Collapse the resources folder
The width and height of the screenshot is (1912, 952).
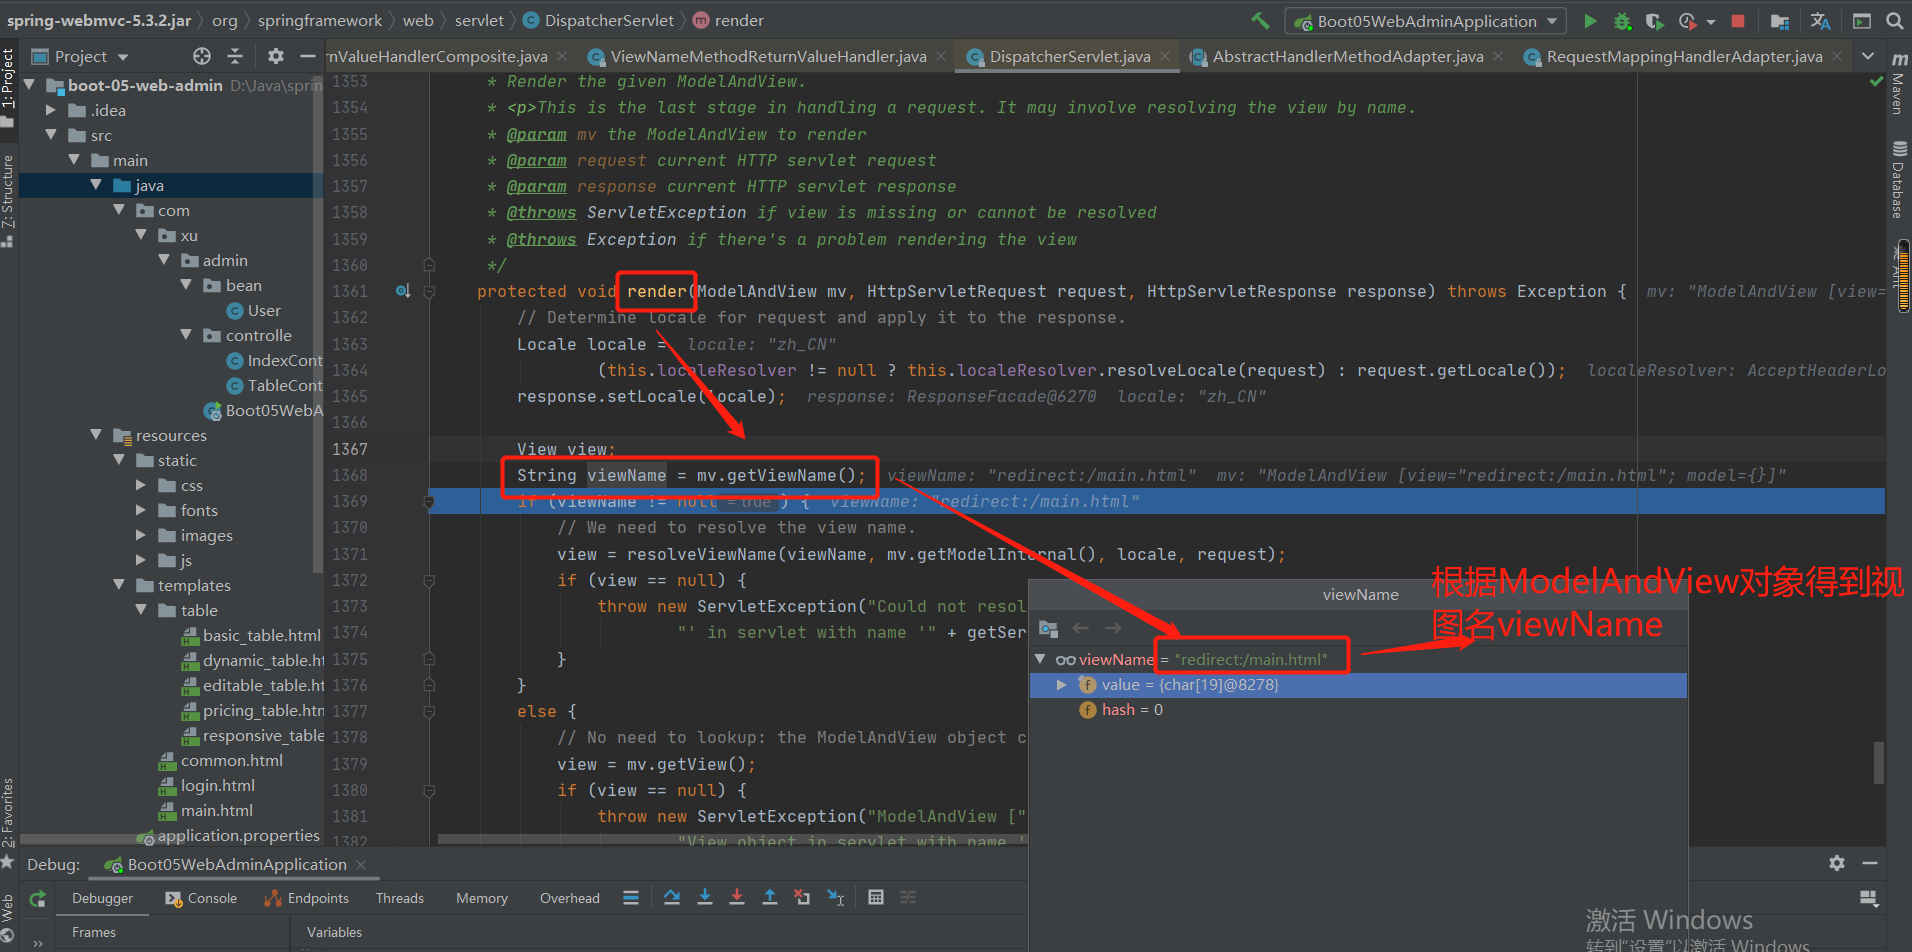coord(96,435)
